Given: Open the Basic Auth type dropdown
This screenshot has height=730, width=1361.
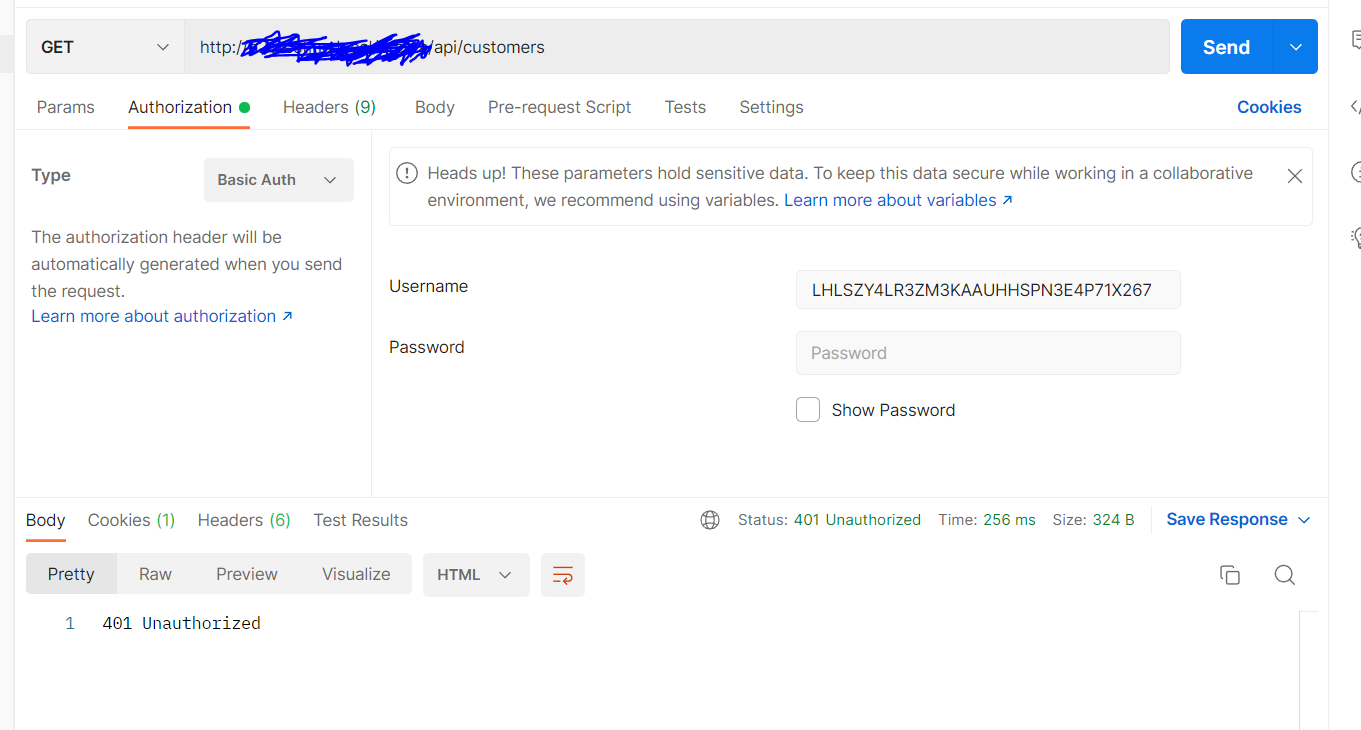Looking at the screenshot, I should pyautogui.click(x=278, y=180).
